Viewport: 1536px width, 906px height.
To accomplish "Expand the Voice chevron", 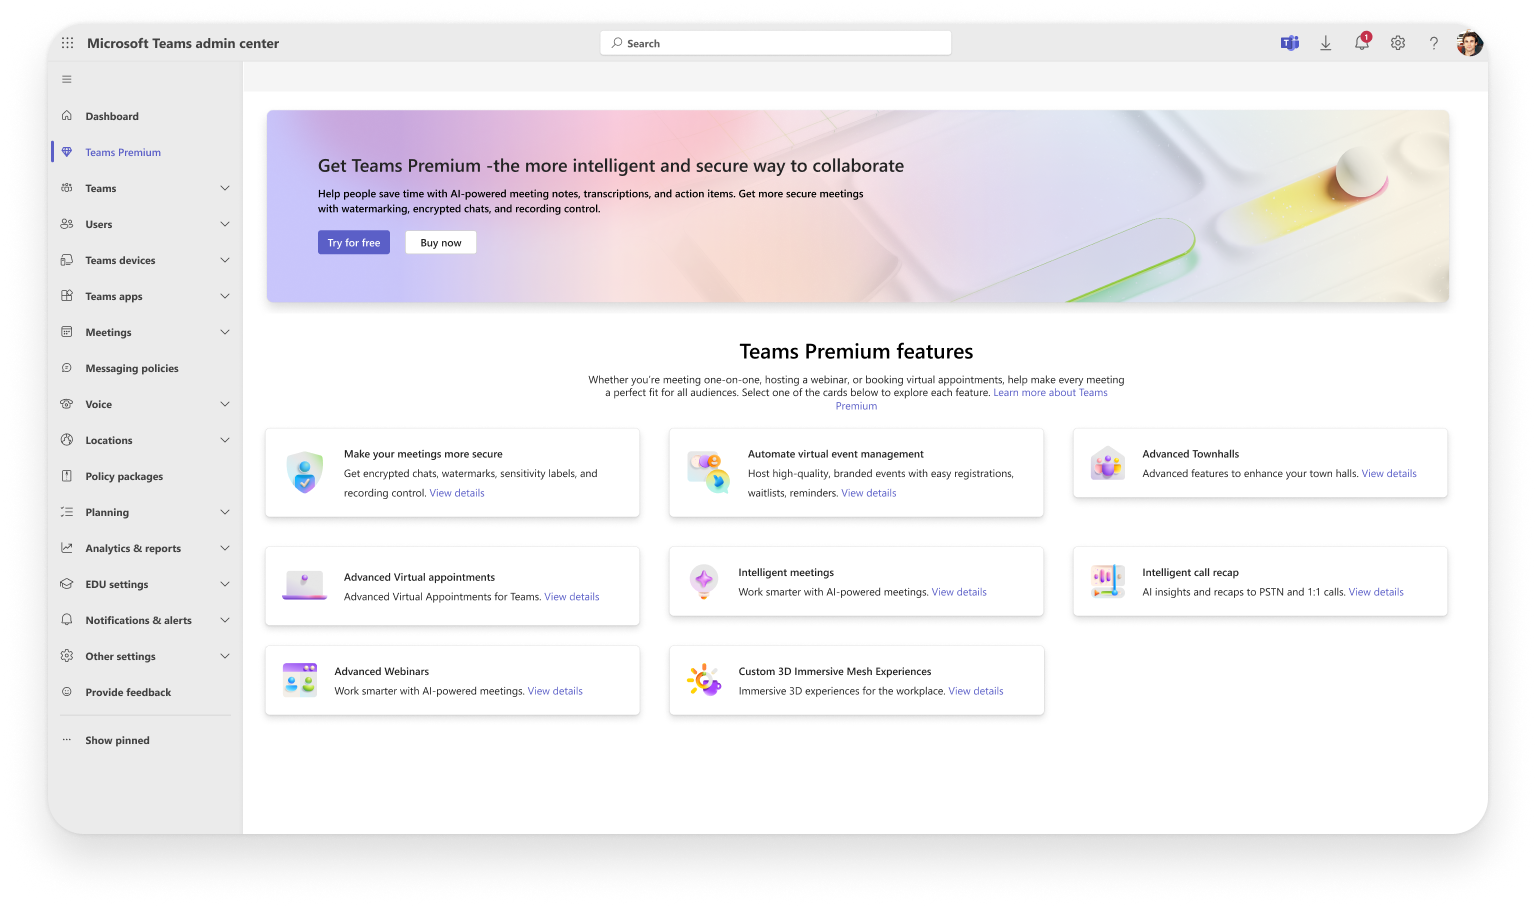I will [x=225, y=404].
